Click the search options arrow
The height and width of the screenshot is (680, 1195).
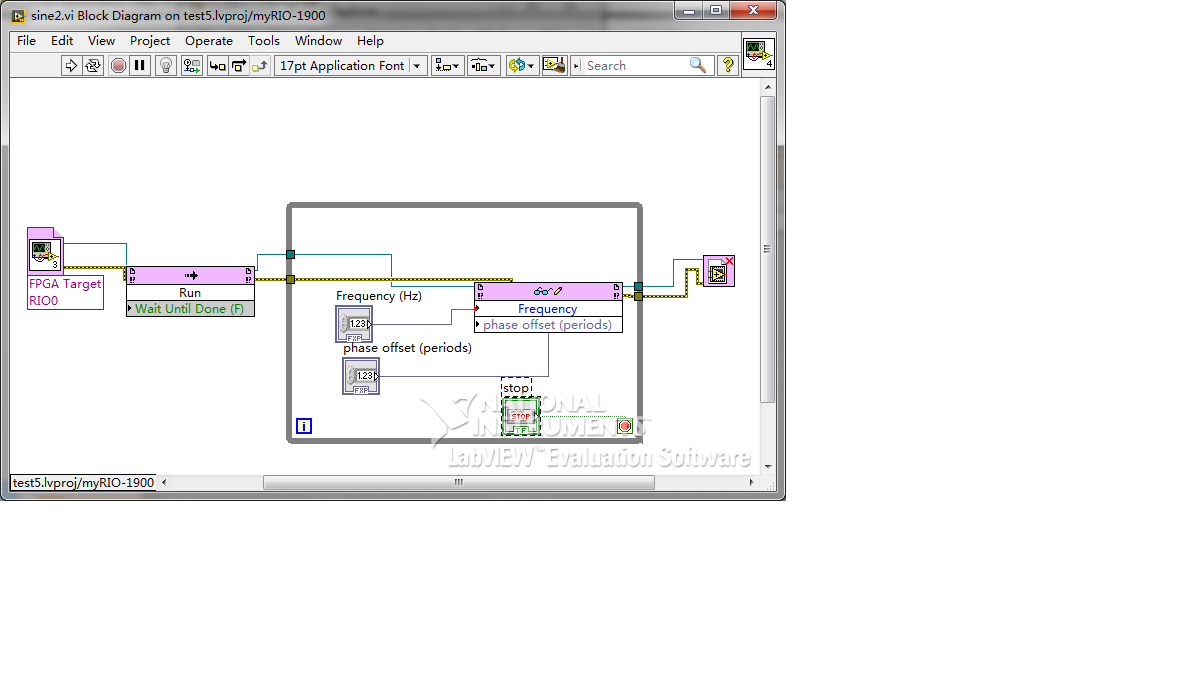coord(576,66)
